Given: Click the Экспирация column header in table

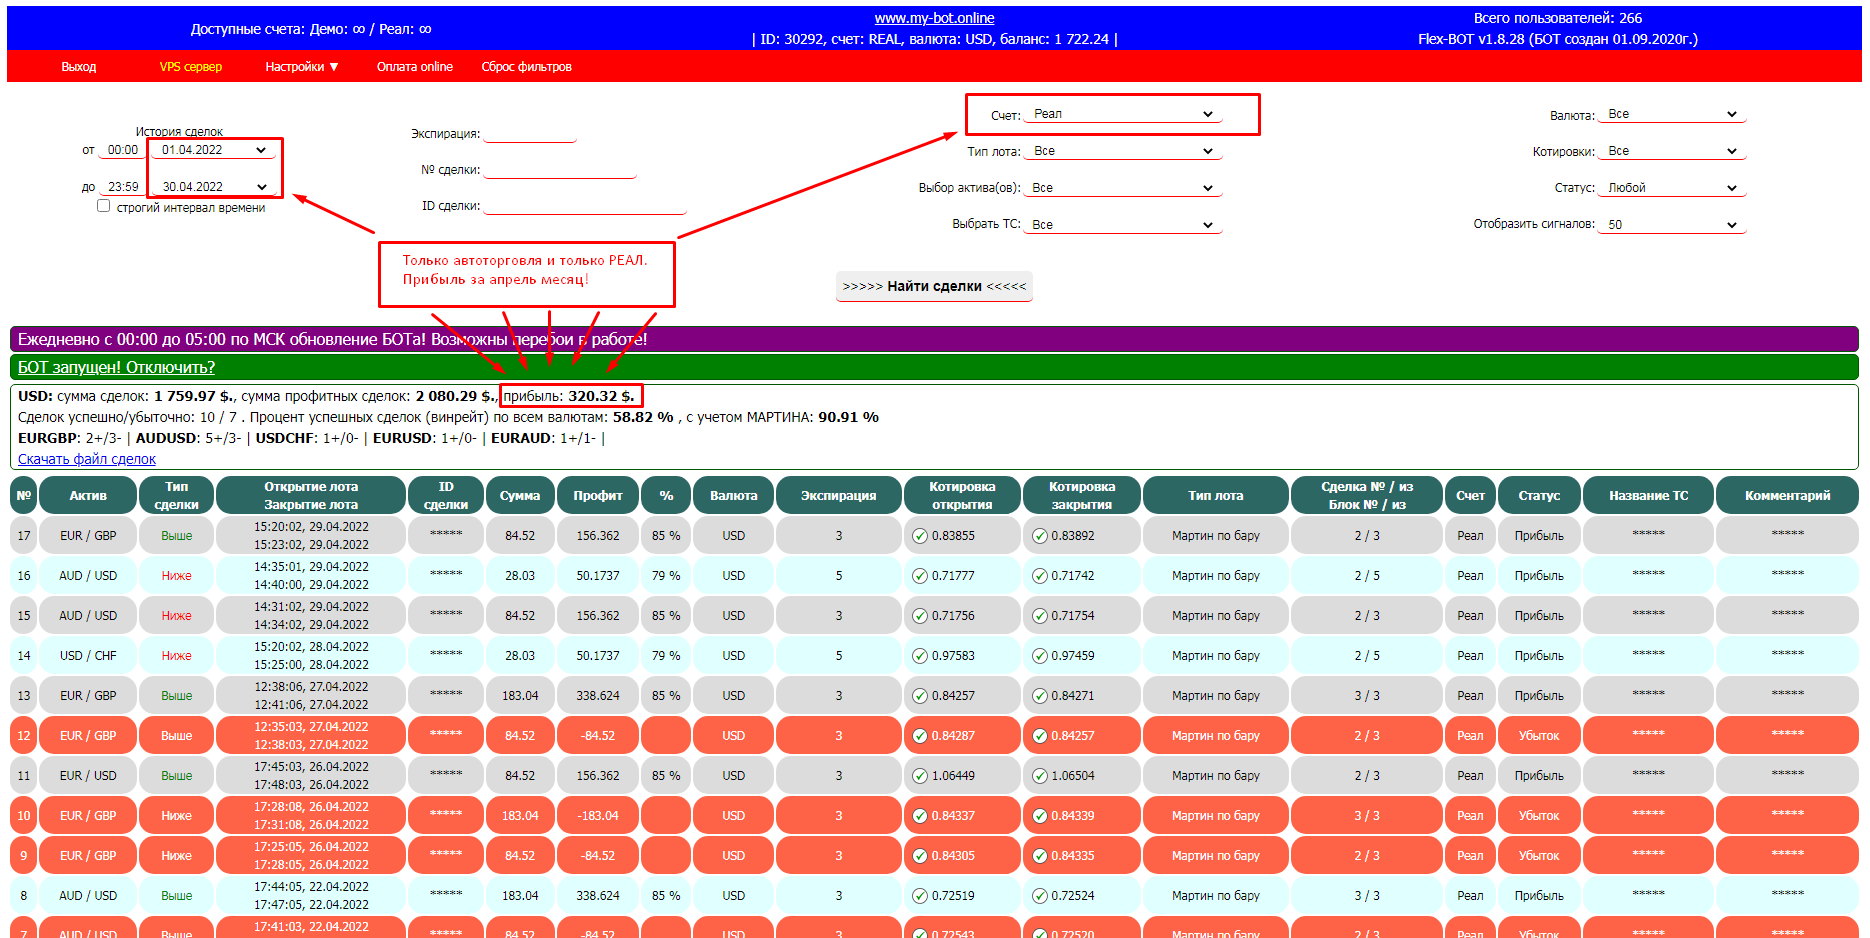Looking at the screenshot, I should click(839, 495).
